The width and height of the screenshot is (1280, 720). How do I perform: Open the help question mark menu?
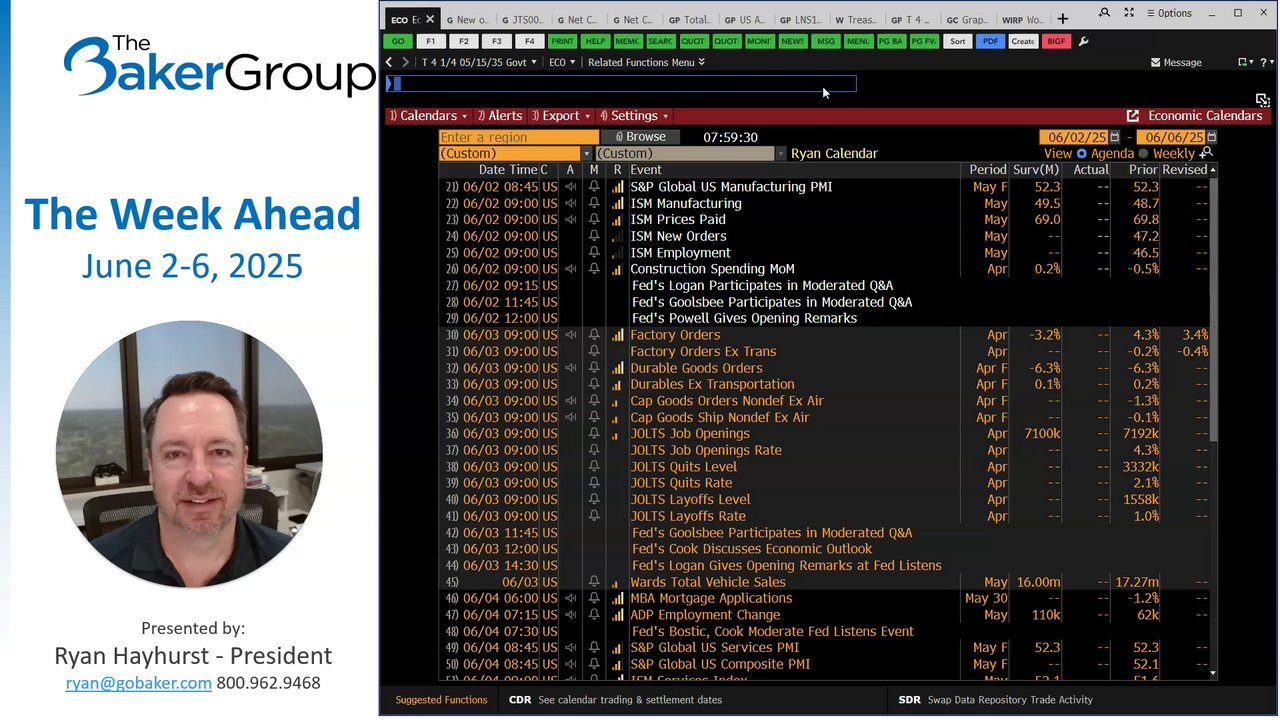(1268, 62)
